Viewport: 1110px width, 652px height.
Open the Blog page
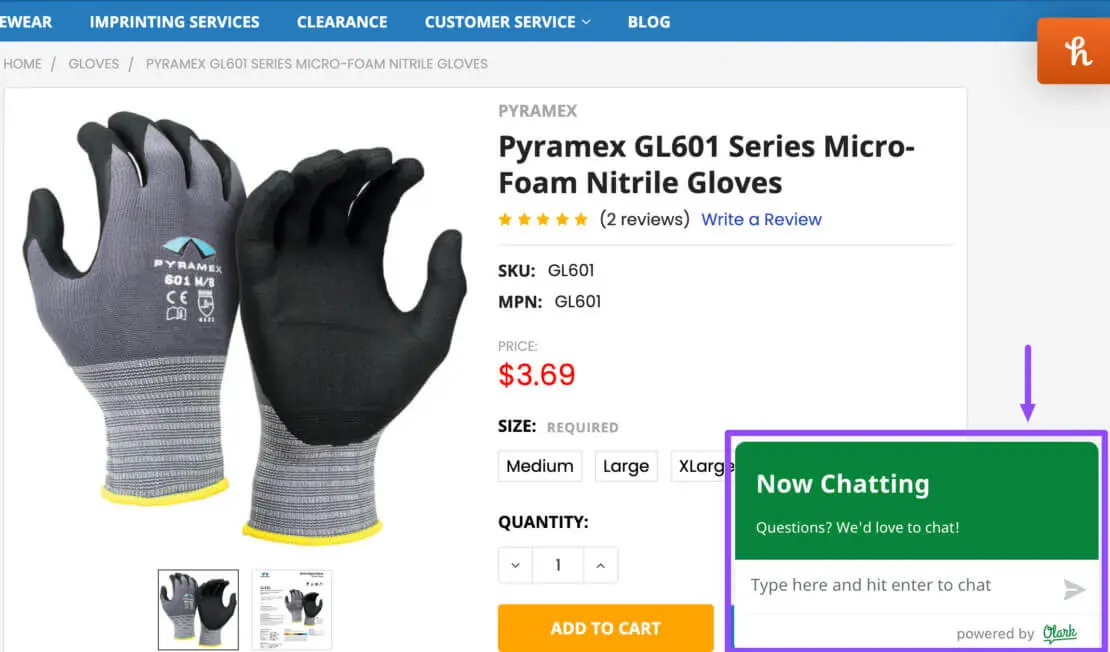click(x=649, y=21)
